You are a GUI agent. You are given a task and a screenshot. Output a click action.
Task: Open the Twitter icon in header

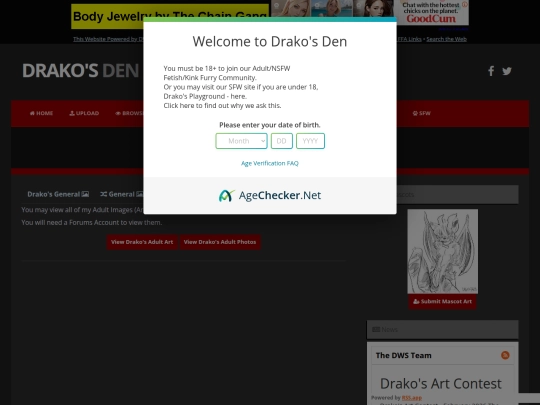(507, 71)
